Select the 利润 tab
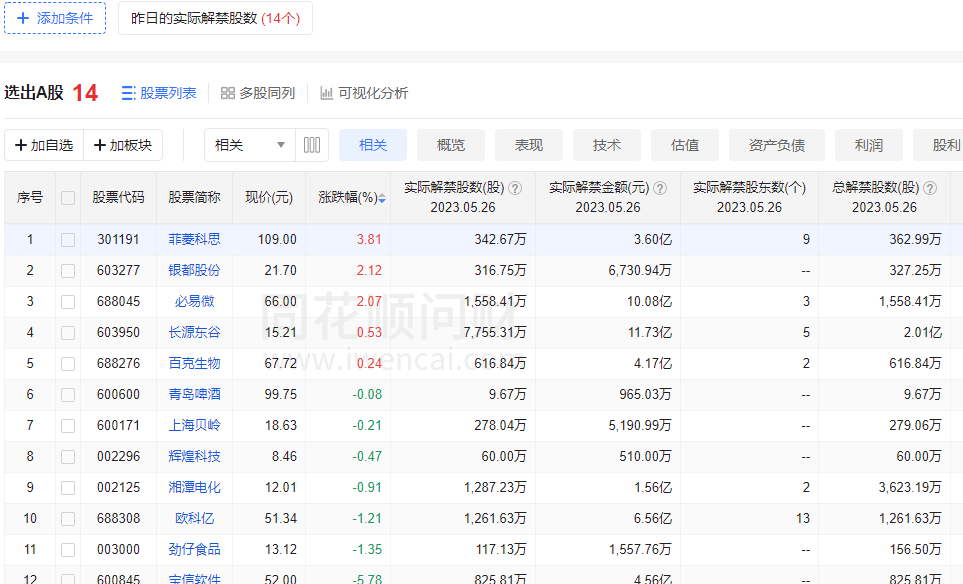Viewport: 963px width, 584px height. click(x=868, y=145)
